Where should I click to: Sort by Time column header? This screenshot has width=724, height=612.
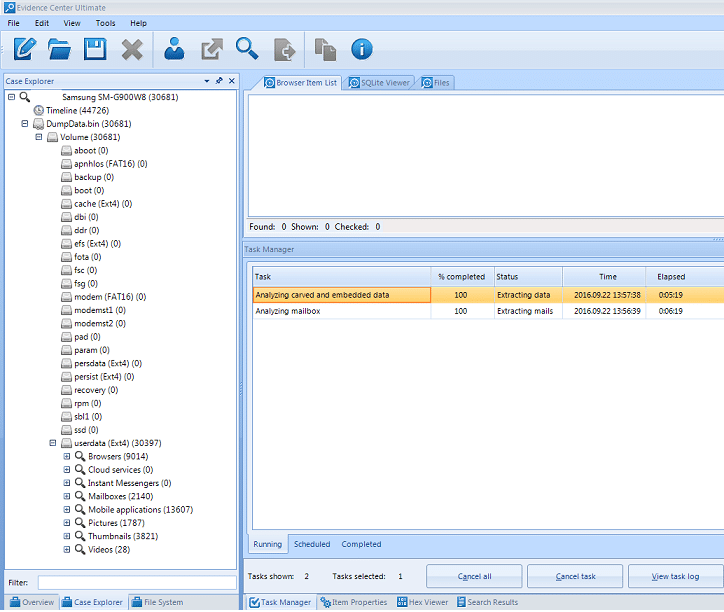604,277
